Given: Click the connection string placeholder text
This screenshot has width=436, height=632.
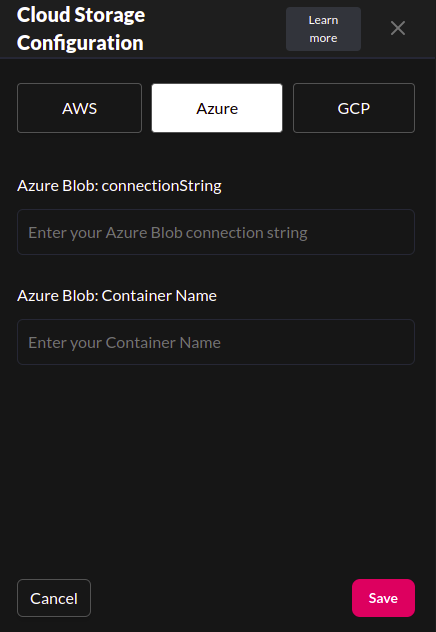Looking at the screenshot, I should 168,233.
